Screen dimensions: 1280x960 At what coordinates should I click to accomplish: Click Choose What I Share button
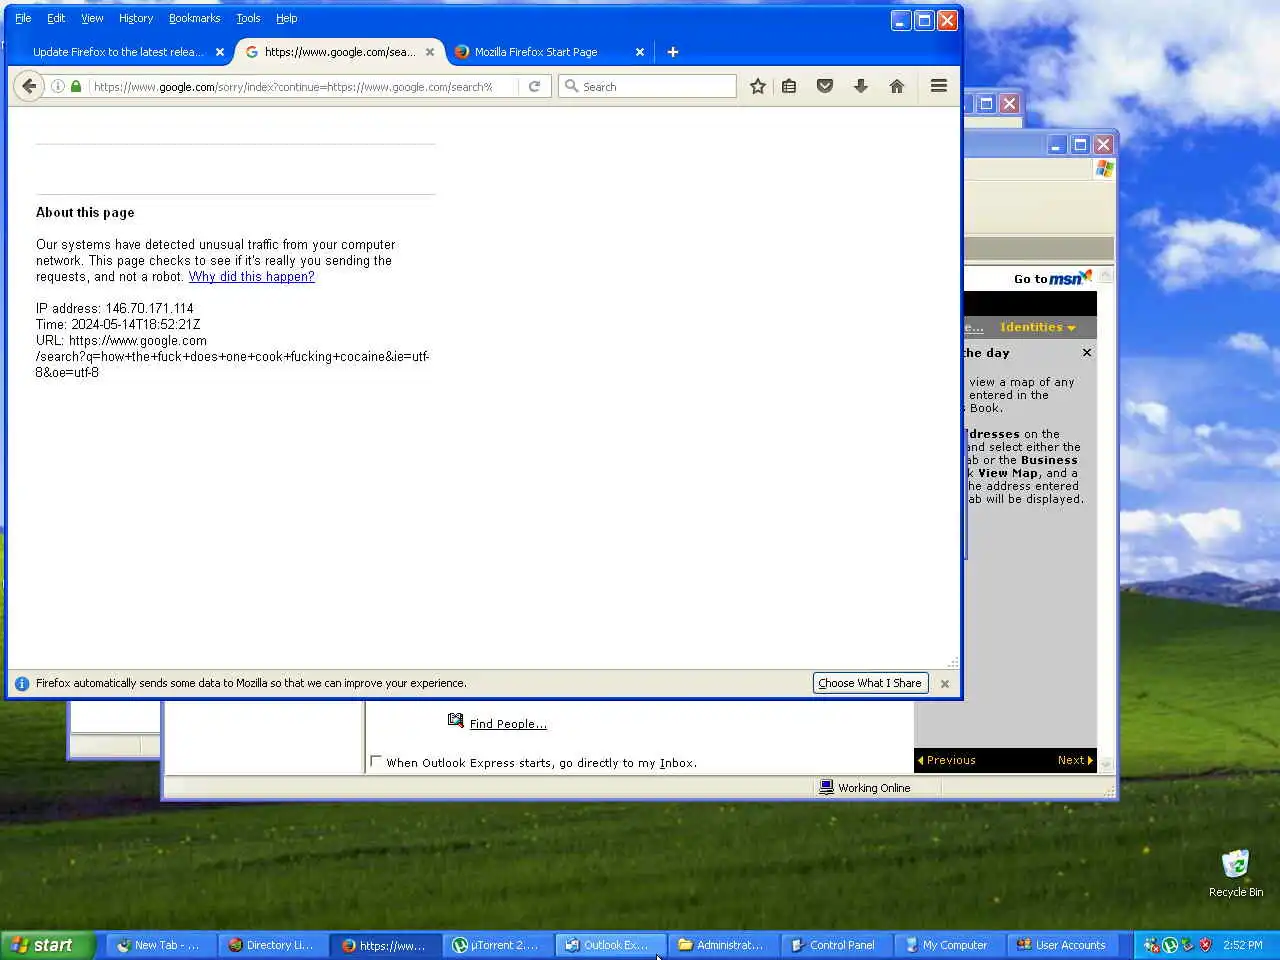tap(870, 683)
